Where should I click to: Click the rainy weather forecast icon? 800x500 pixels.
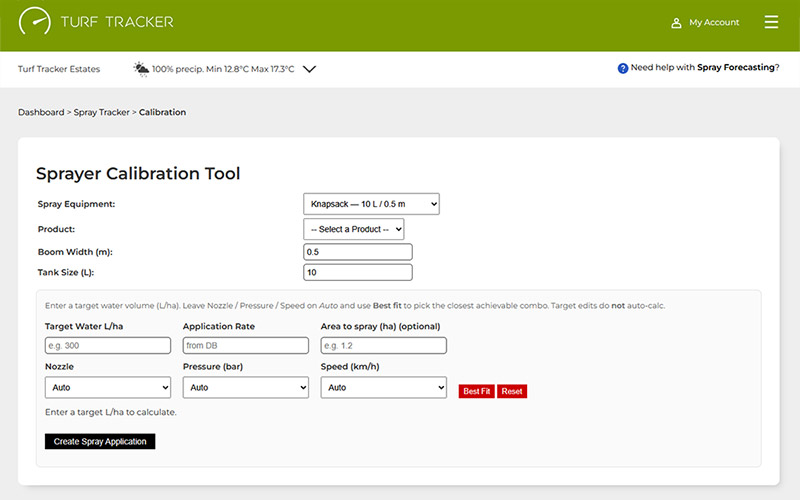[141, 69]
